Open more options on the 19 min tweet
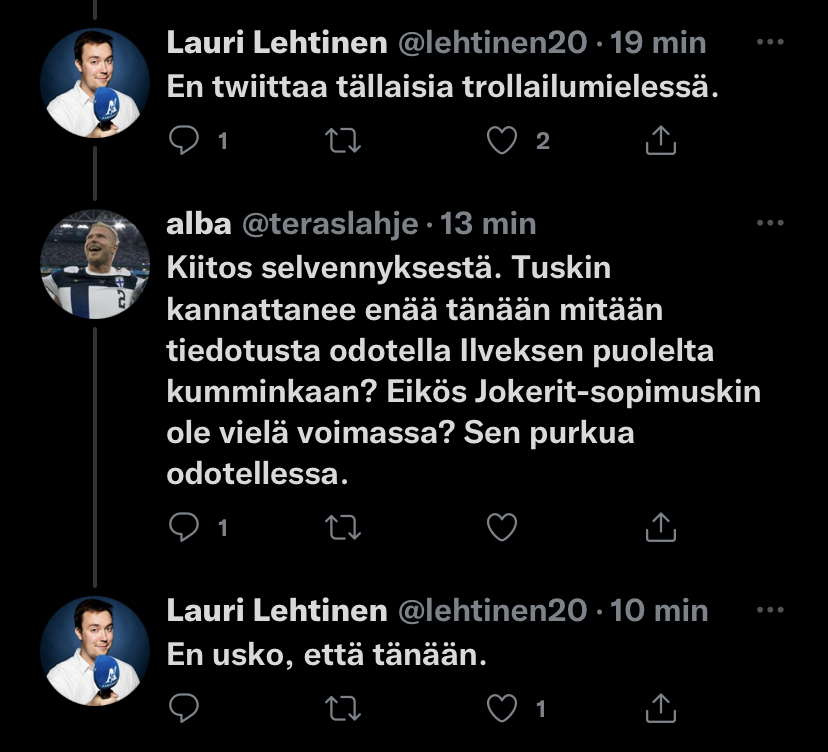Screen dimensions: 828x752 tap(770, 43)
